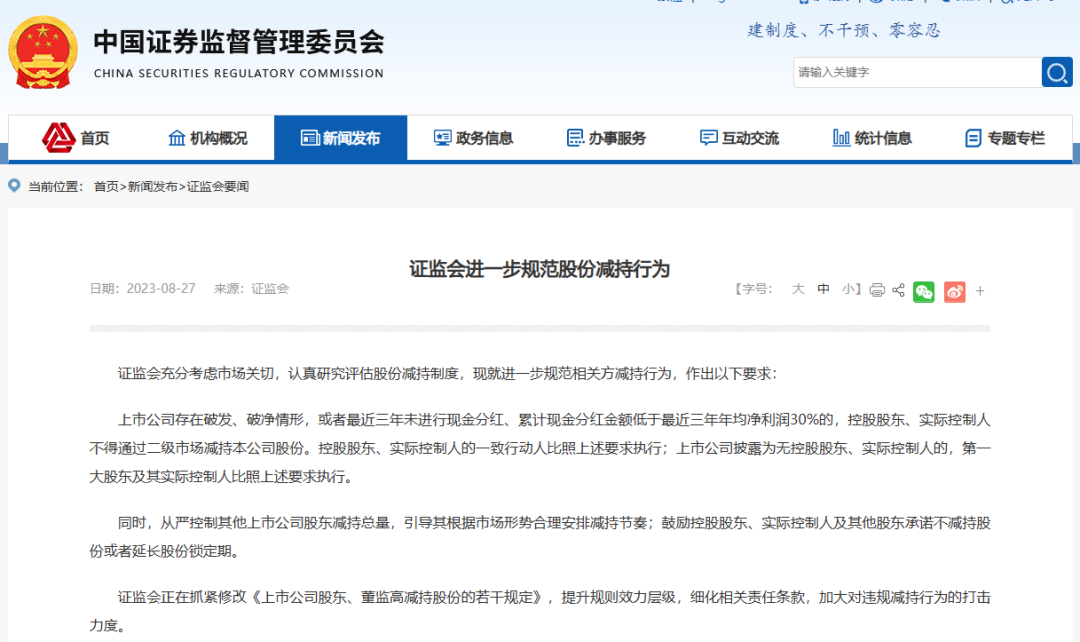This screenshot has width=1080, height=642.
Task: Click the paragraph starting 证监会正在抓紧修改
Action: (540, 611)
